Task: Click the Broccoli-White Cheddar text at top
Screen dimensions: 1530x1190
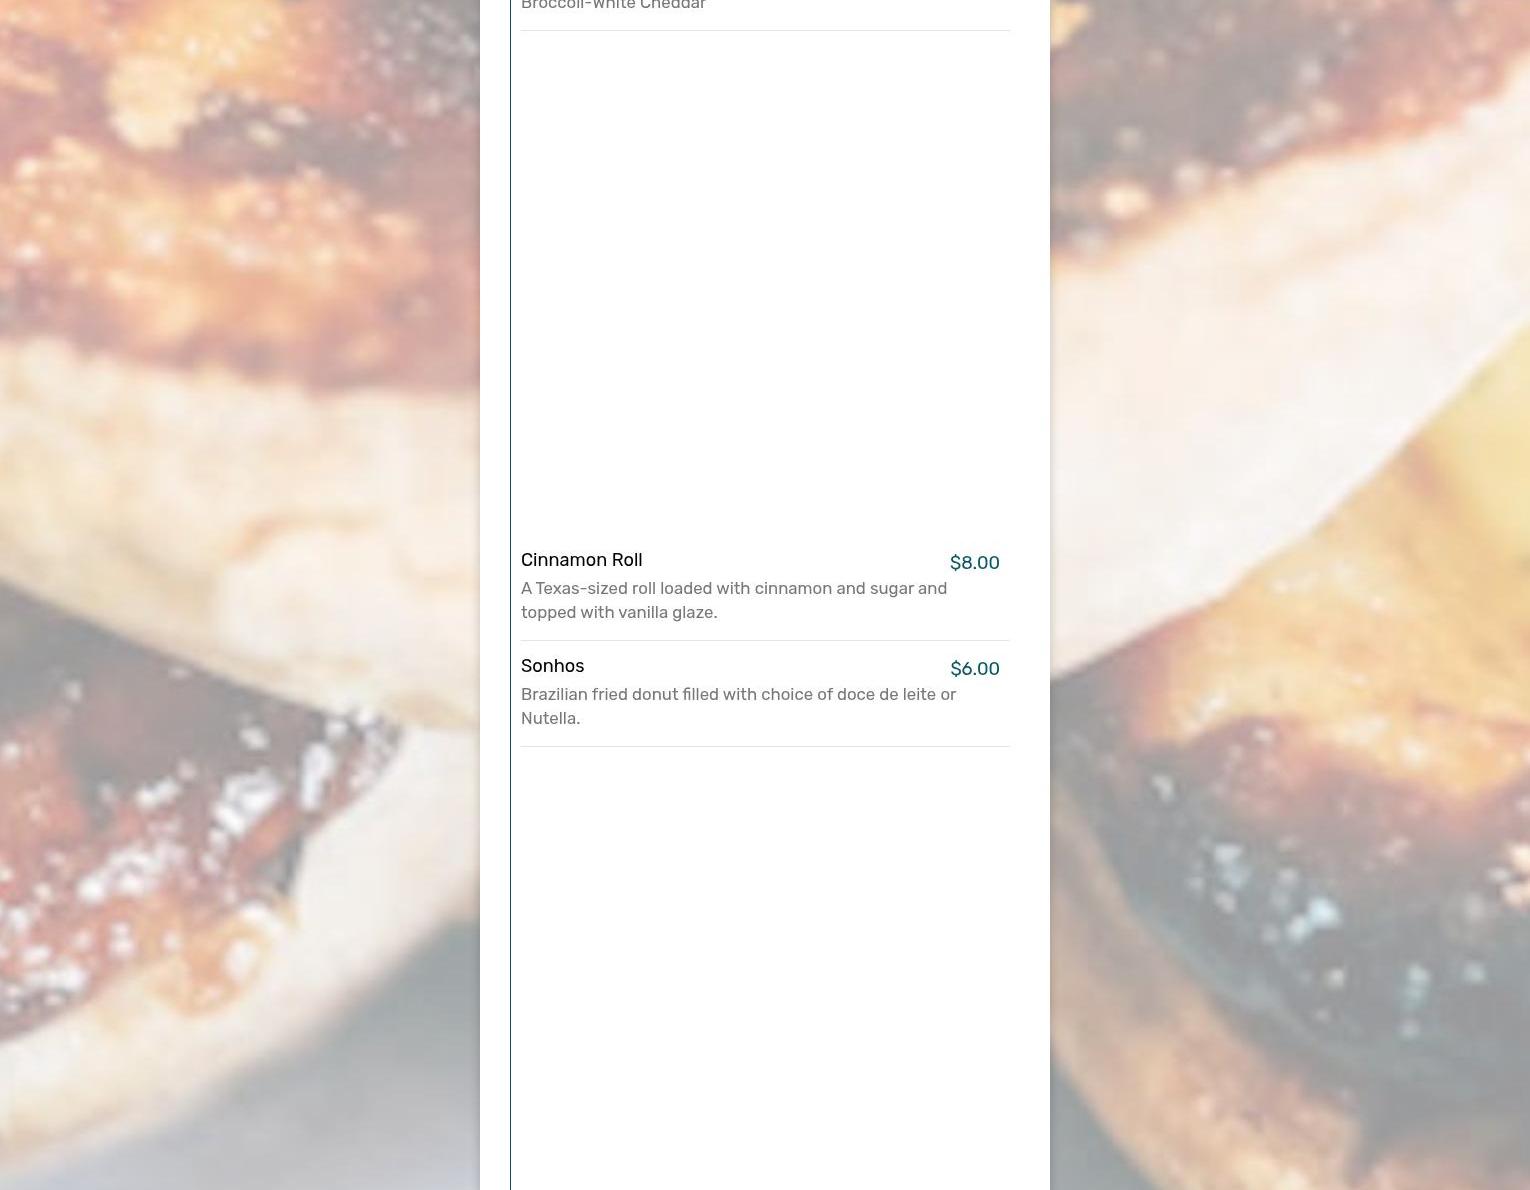Action: 613,5
